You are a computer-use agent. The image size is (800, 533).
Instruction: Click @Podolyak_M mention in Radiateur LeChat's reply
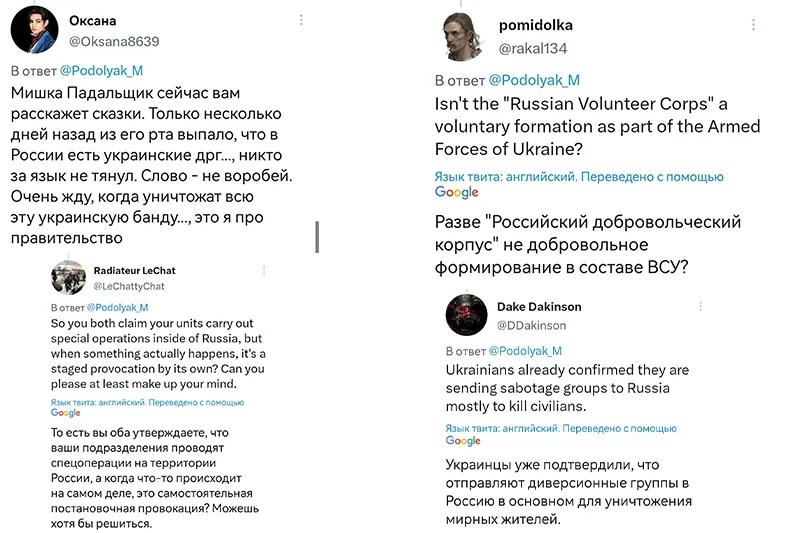tap(117, 308)
